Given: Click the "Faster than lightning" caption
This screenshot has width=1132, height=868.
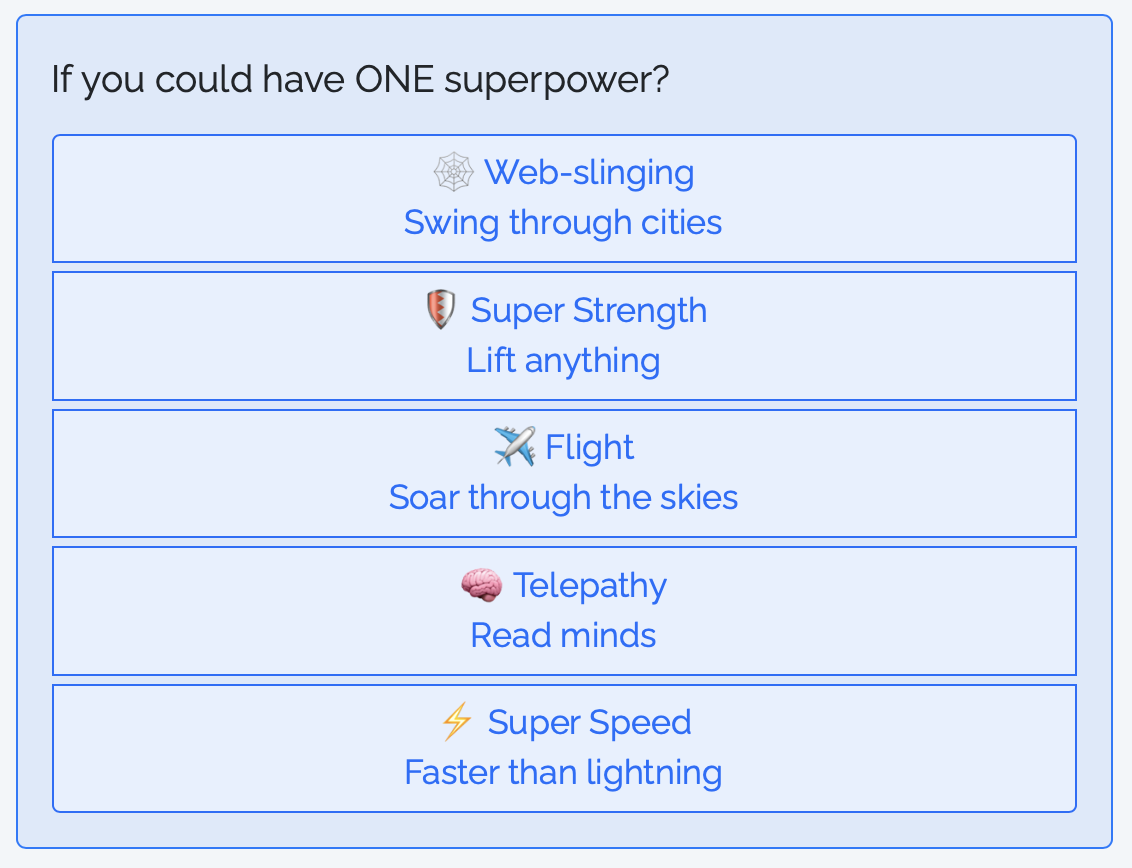Looking at the screenshot, I should click(x=563, y=772).
